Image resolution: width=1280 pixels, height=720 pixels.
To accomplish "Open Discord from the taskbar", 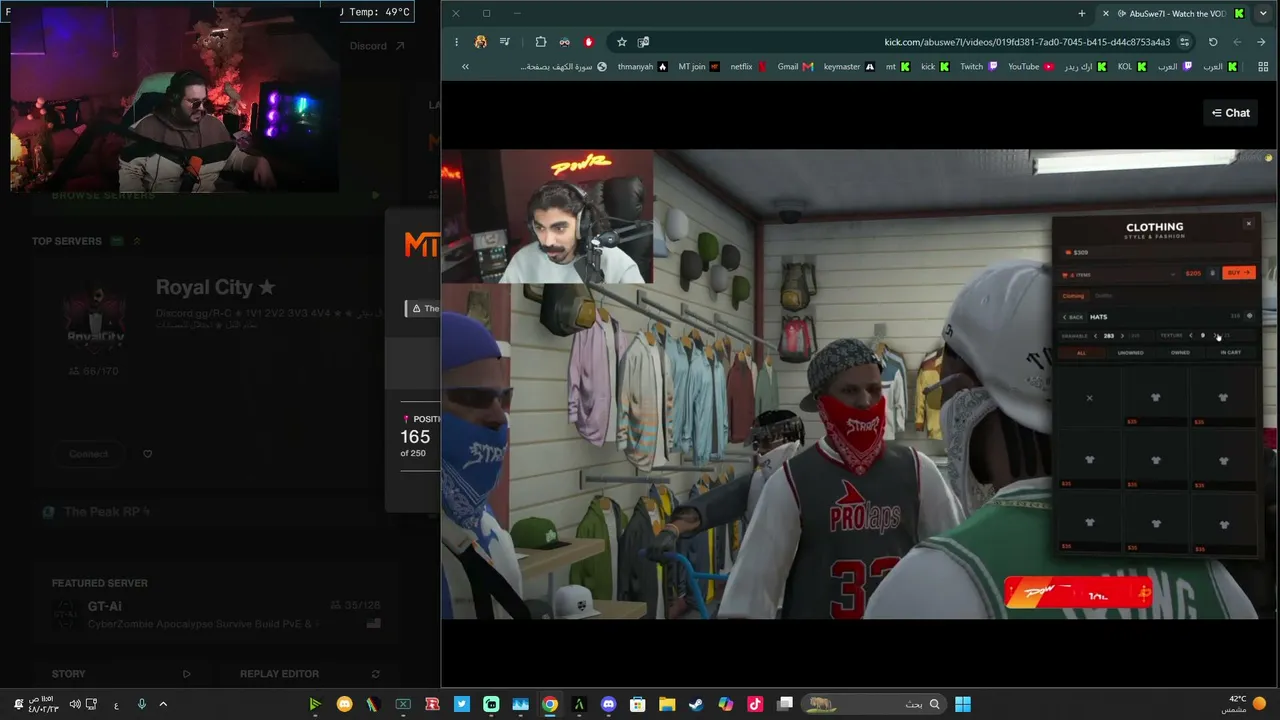I will pyautogui.click(x=608, y=704).
